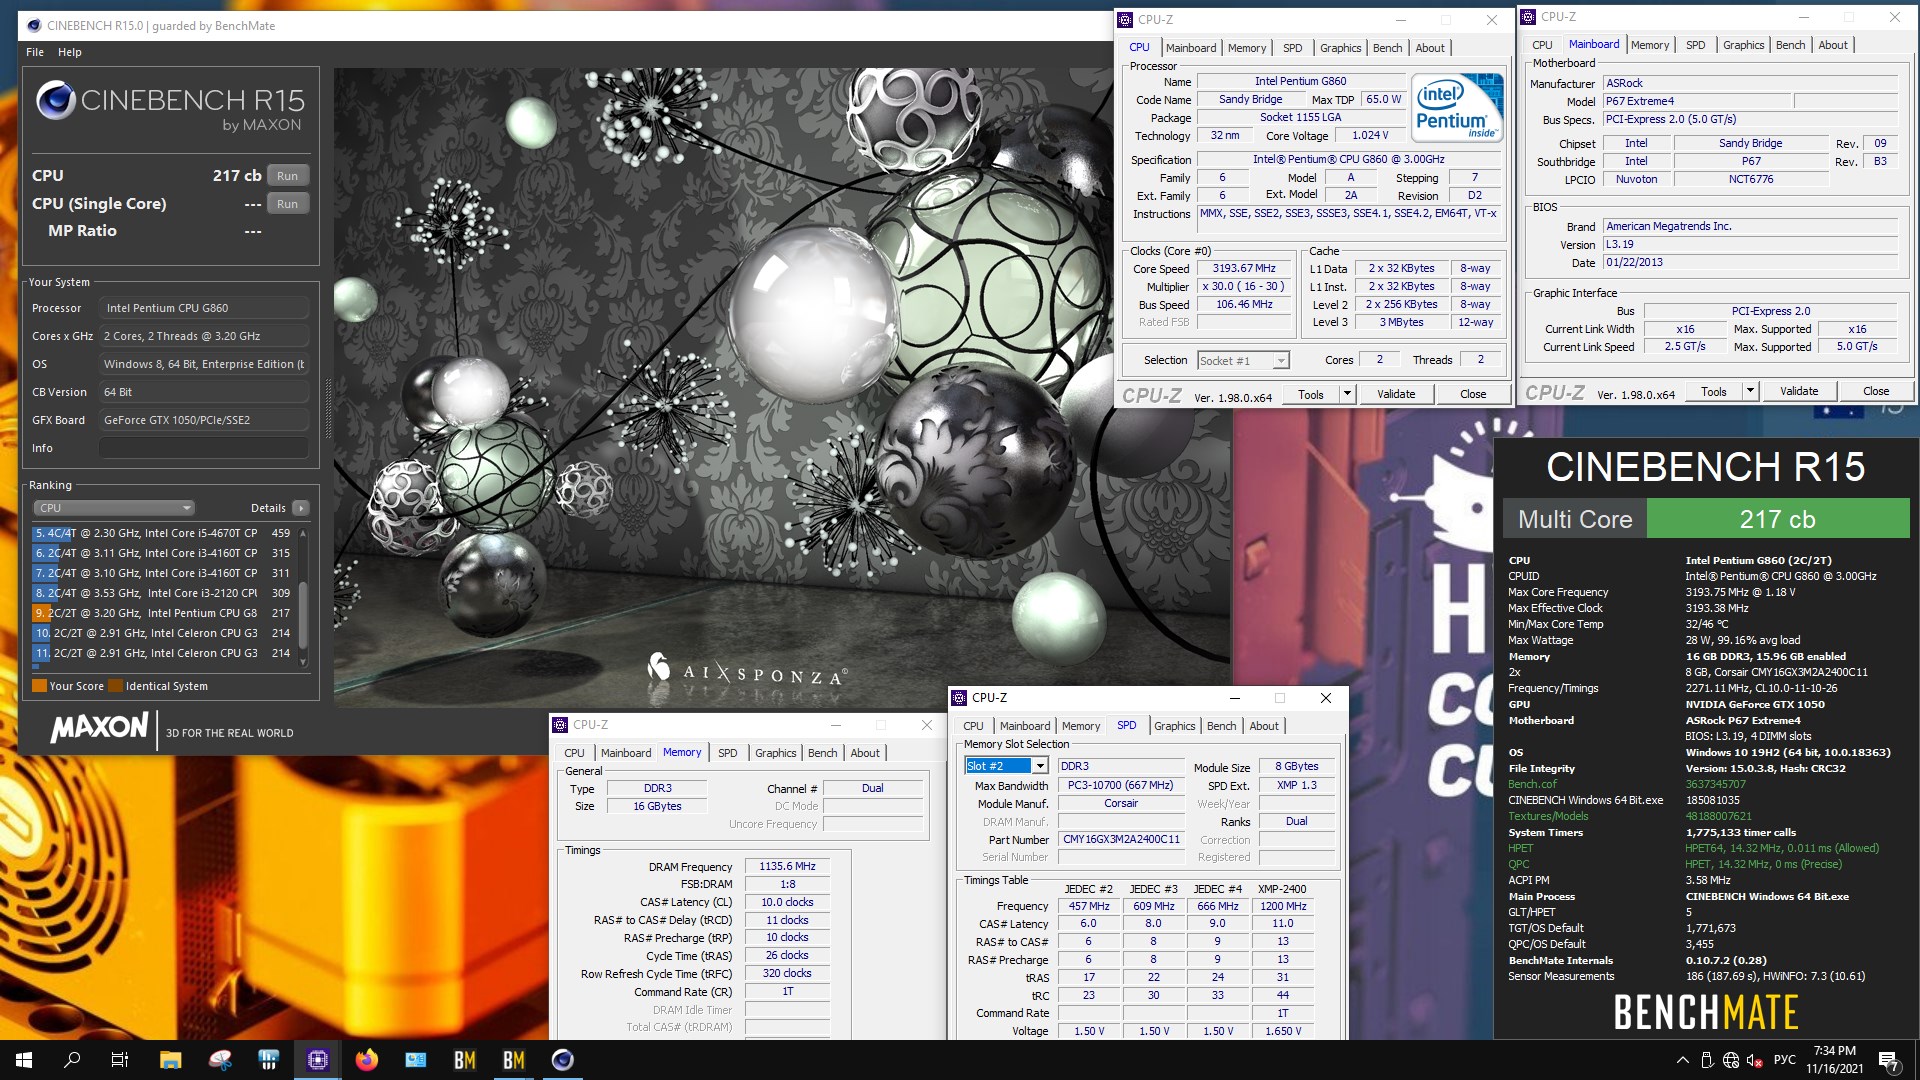Click Close button in CPU-Z Mainboard window
Image resolution: width=1920 pixels, height=1080 pixels.
pyautogui.click(x=1876, y=391)
